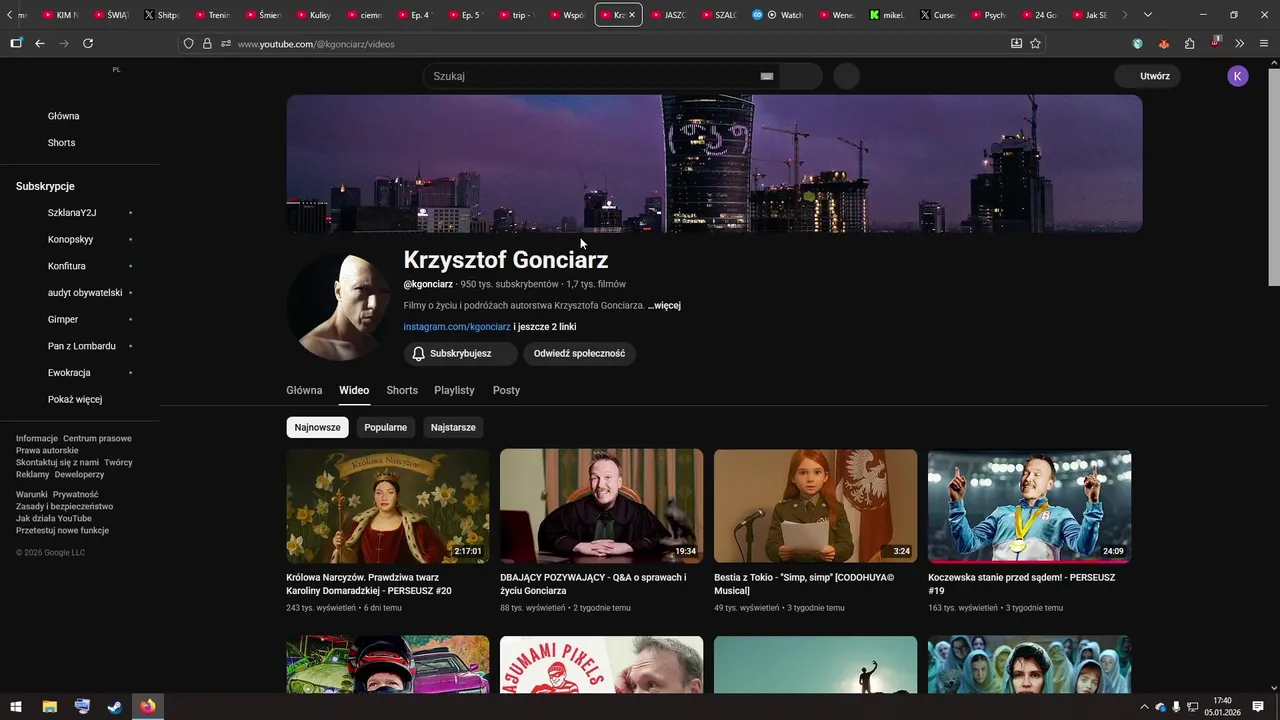Image resolution: width=1280 pixels, height=720 pixels.
Task: Click Prawa autorskie footer link
Action: pos(47,451)
